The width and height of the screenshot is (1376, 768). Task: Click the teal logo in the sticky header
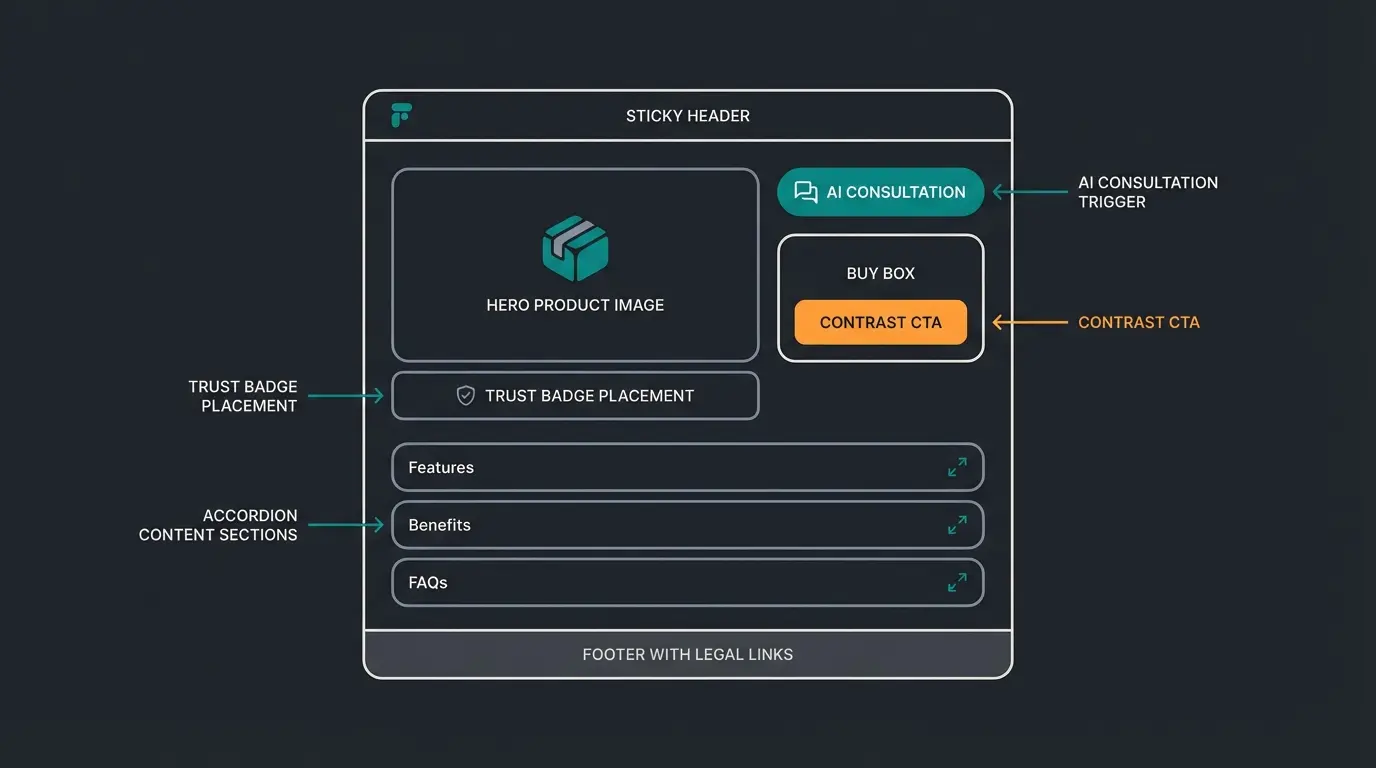[401, 115]
